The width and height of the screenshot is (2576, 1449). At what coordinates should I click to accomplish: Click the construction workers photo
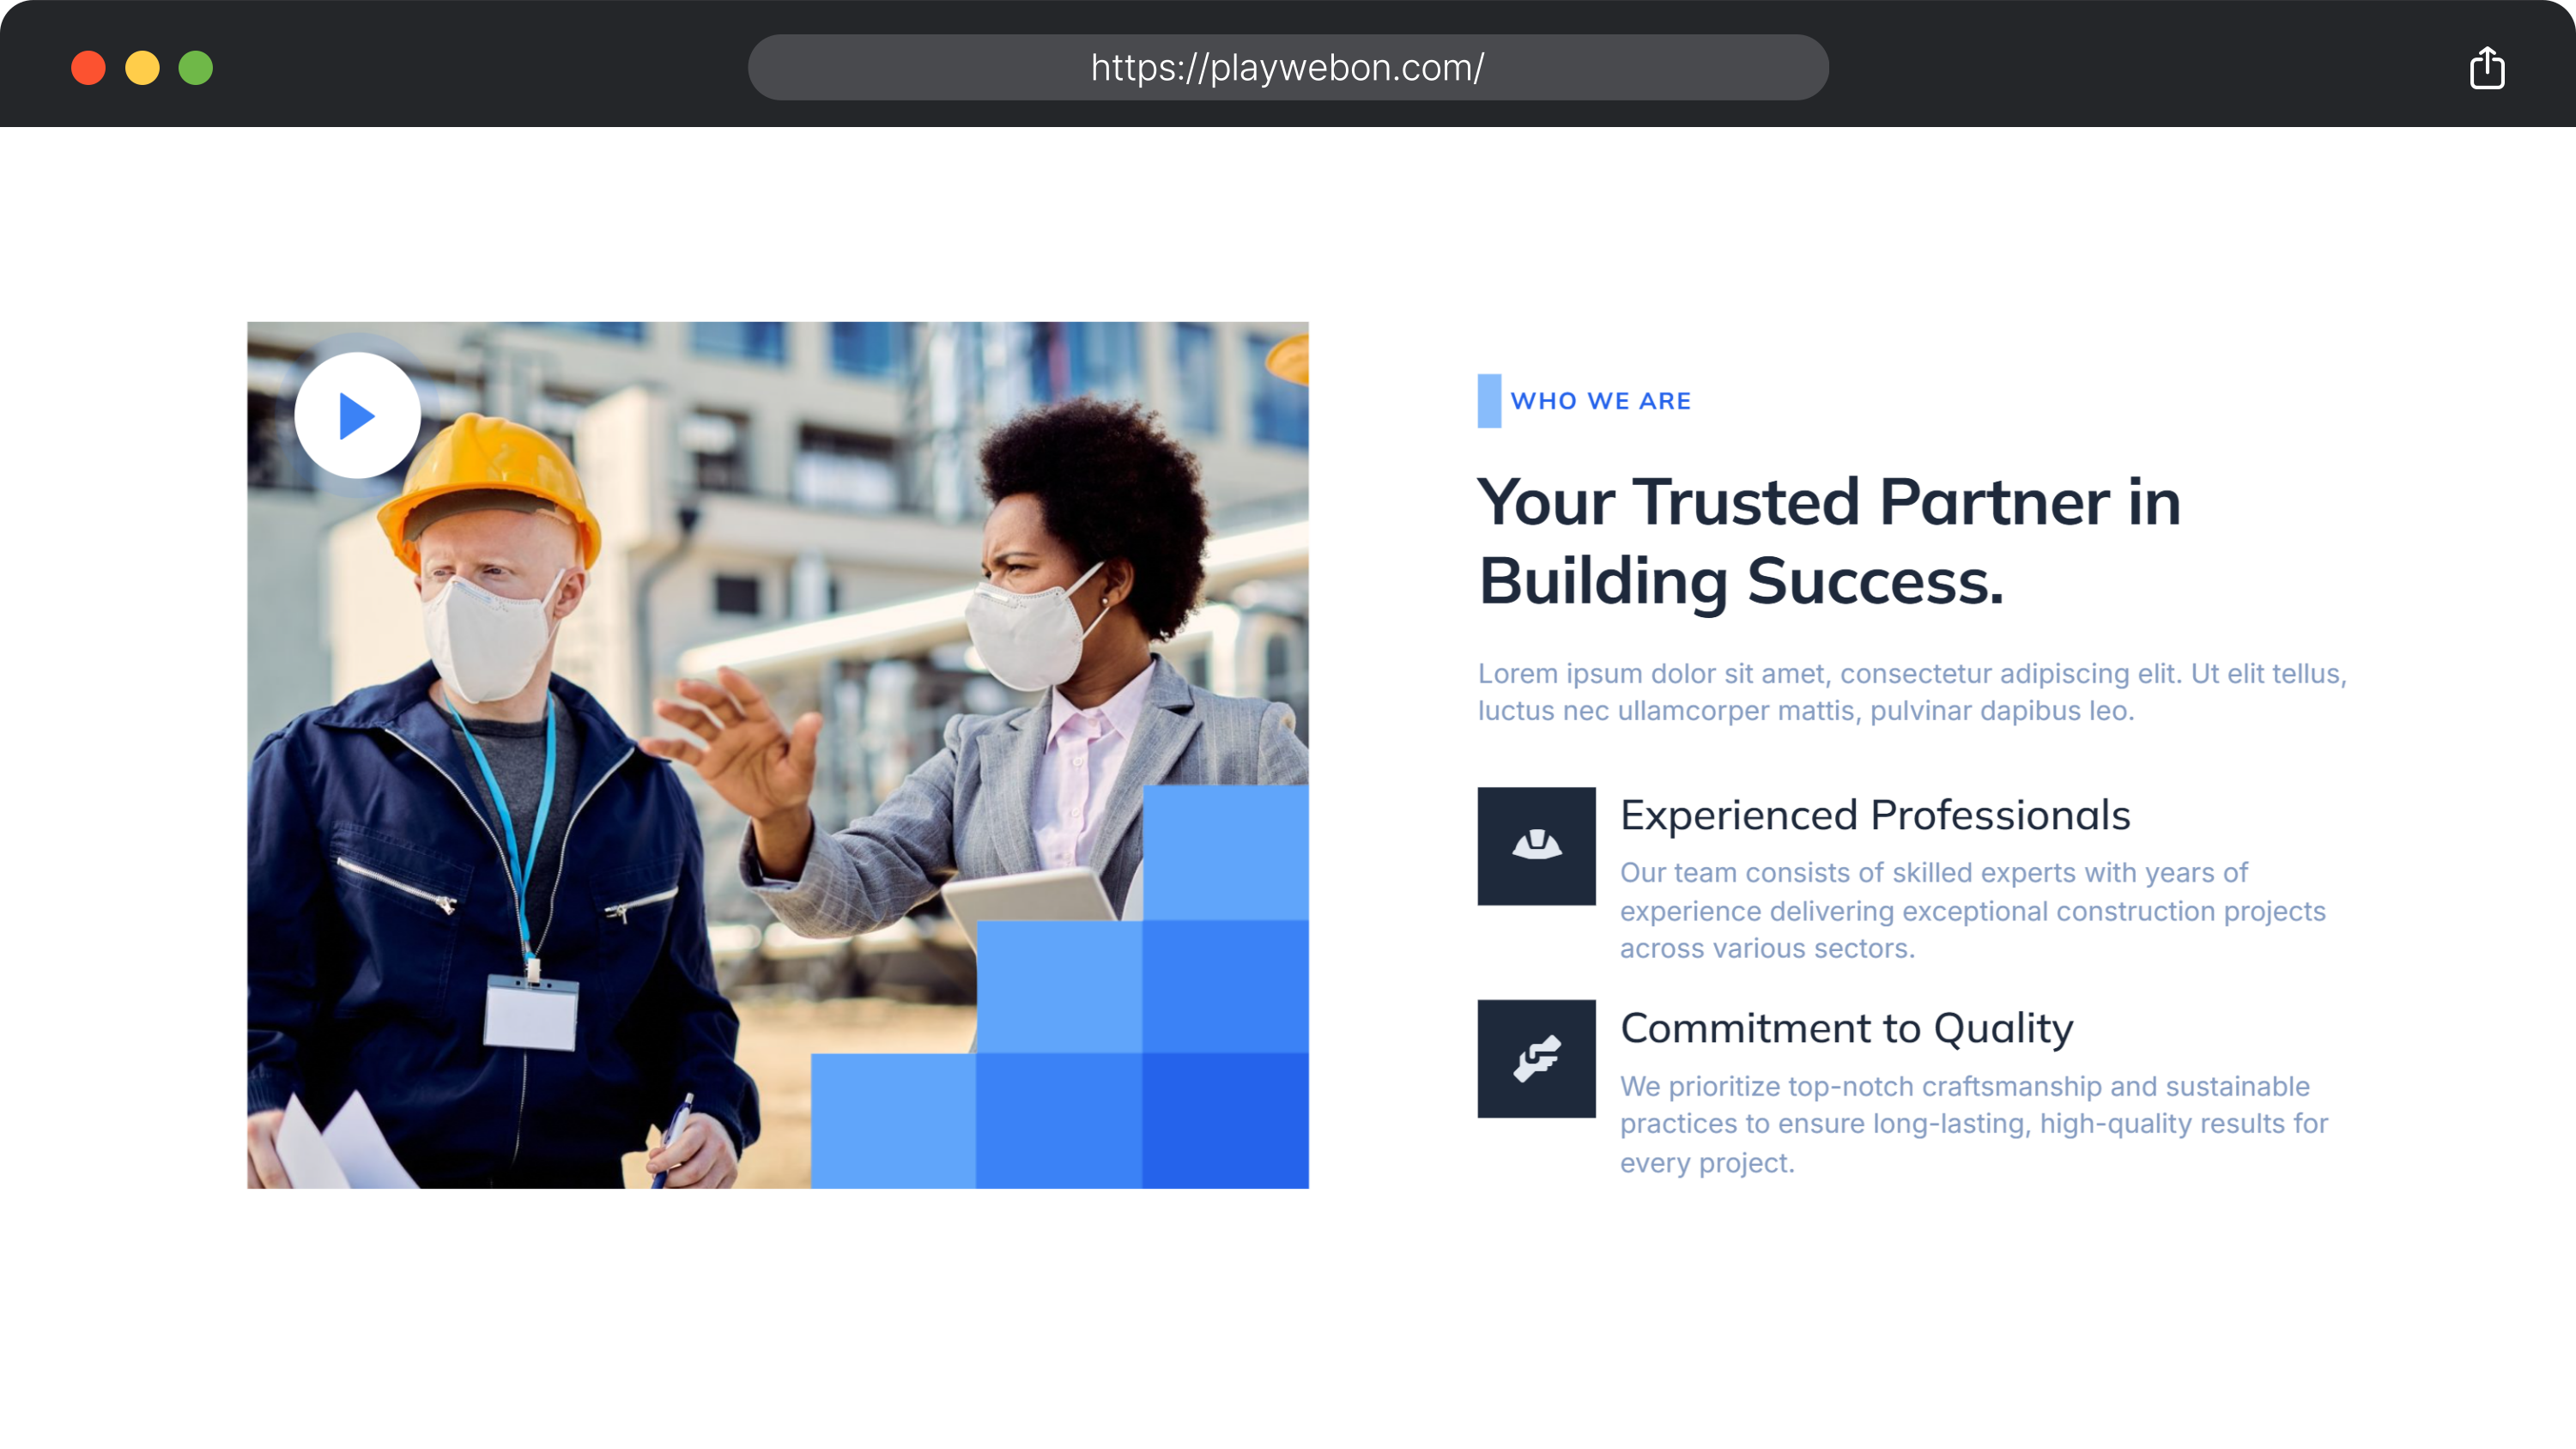[778, 755]
